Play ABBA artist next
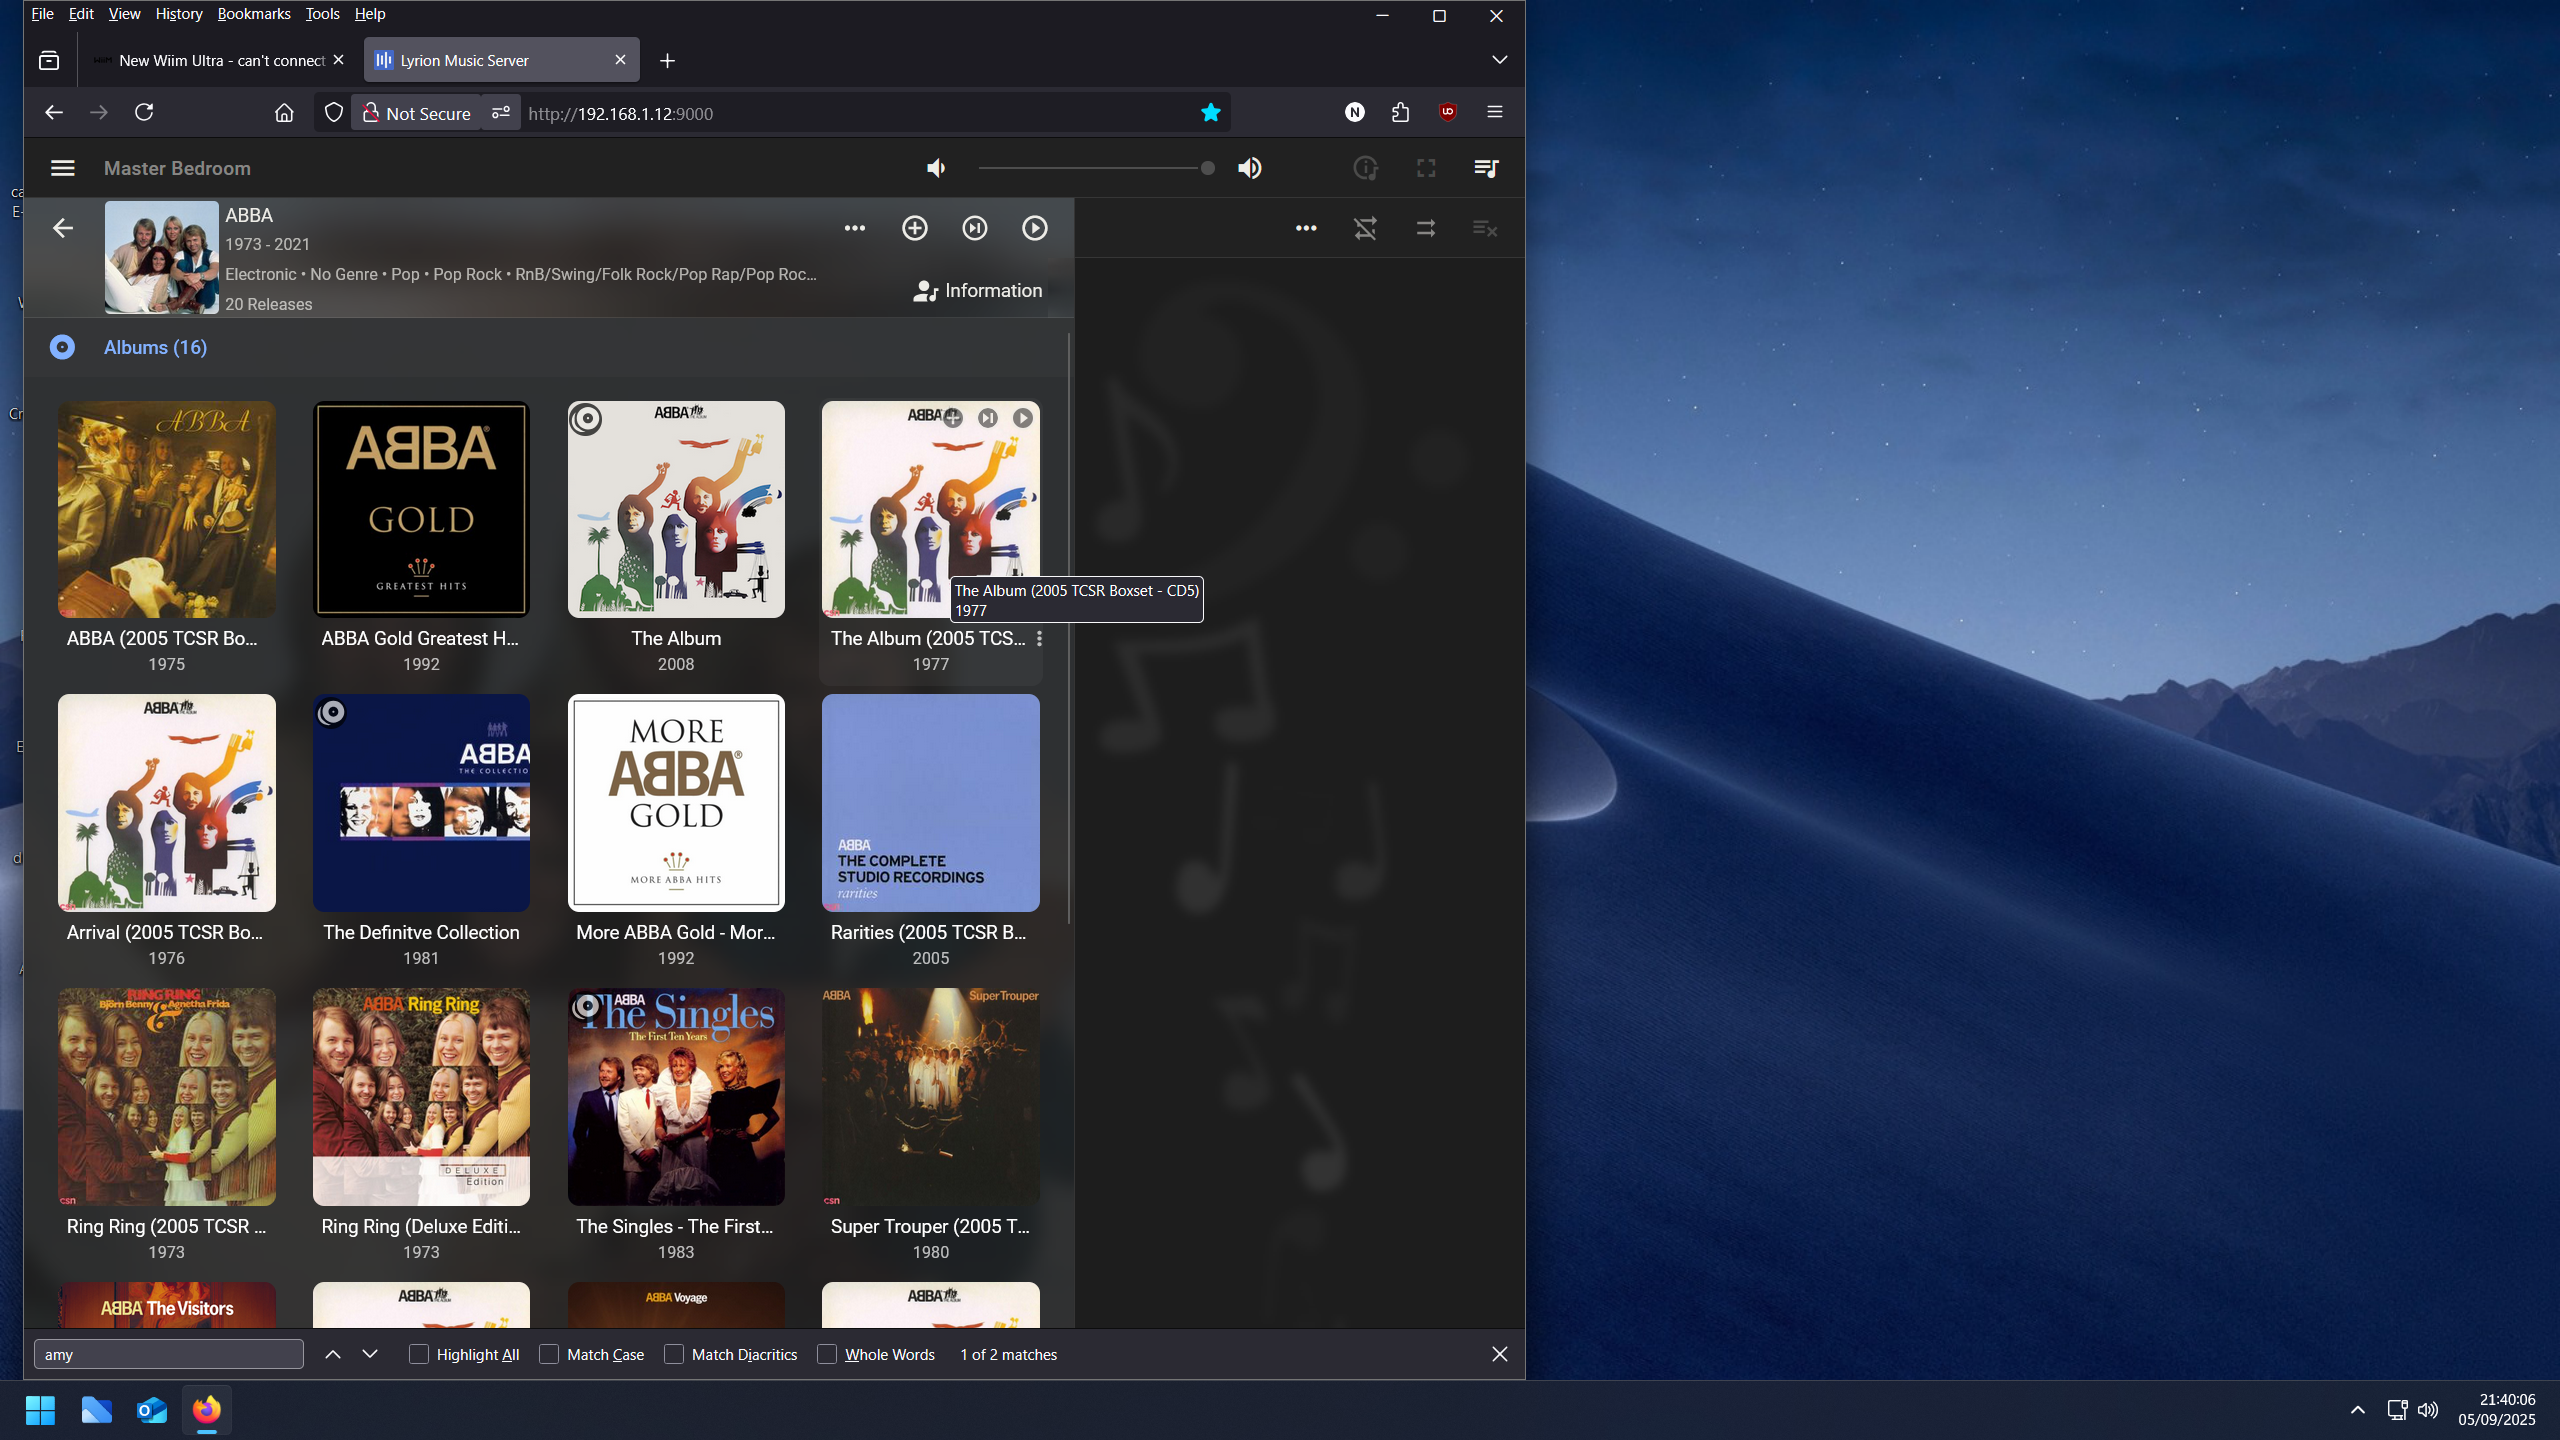The height and width of the screenshot is (1440, 2560). point(975,228)
